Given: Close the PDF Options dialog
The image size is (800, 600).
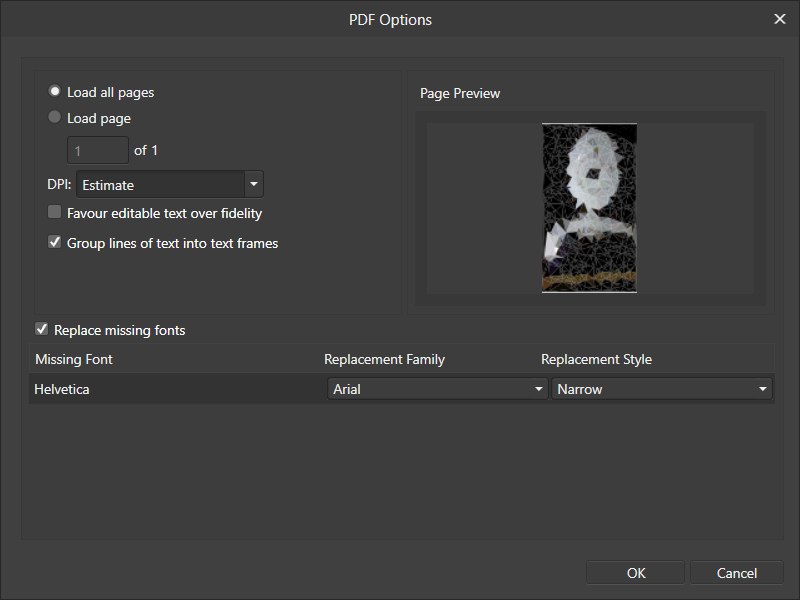Looking at the screenshot, I should [780, 19].
